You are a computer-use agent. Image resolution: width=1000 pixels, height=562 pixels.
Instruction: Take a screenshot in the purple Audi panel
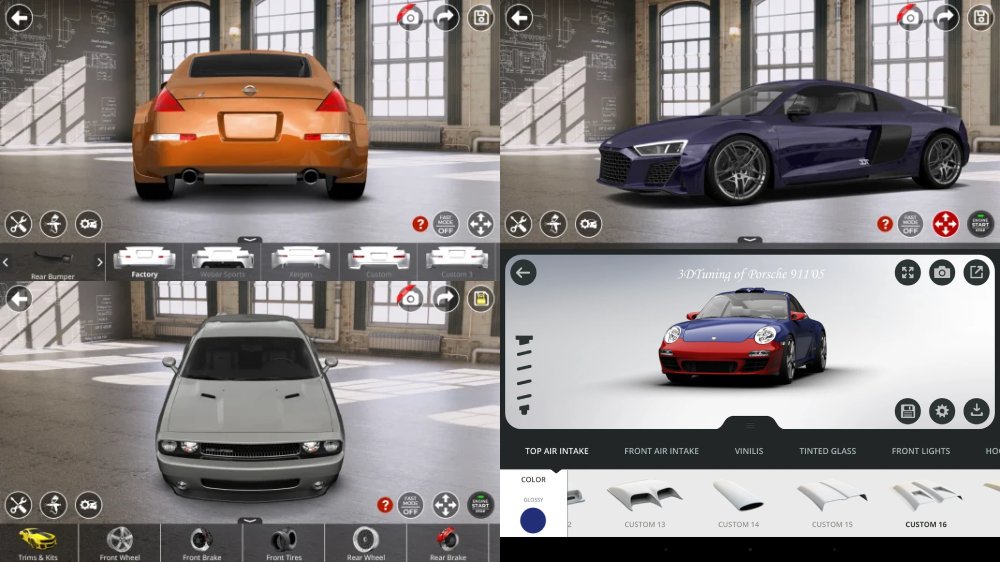tap(910, 17)
